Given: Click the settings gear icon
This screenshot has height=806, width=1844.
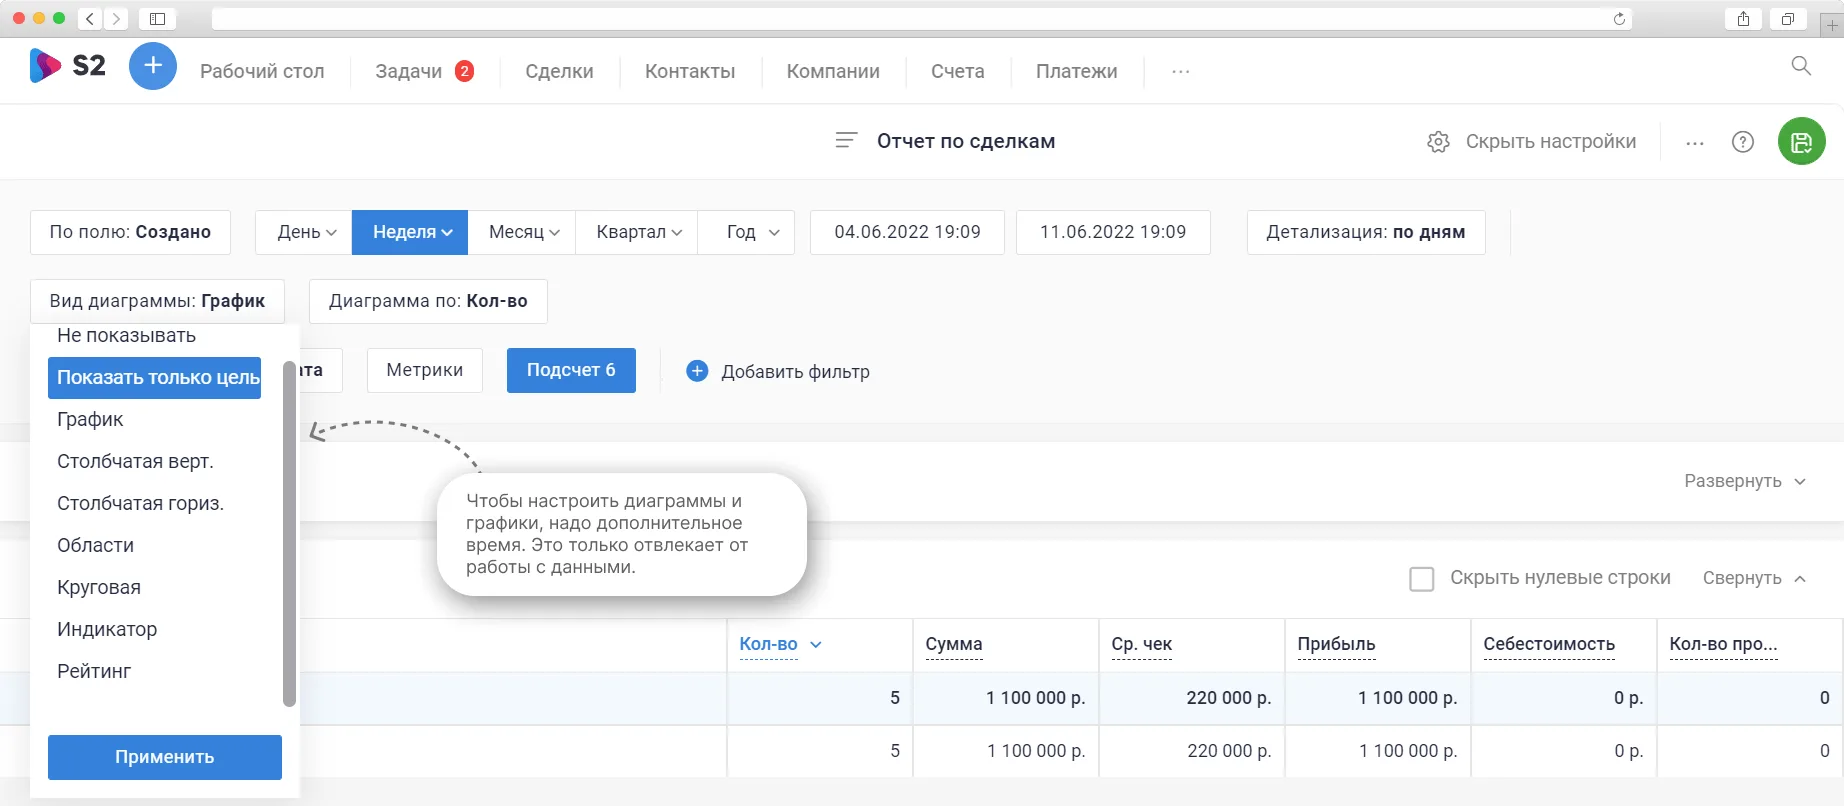Looking at the screenshot, I should pyautogui.click(x=1438, y=142).
